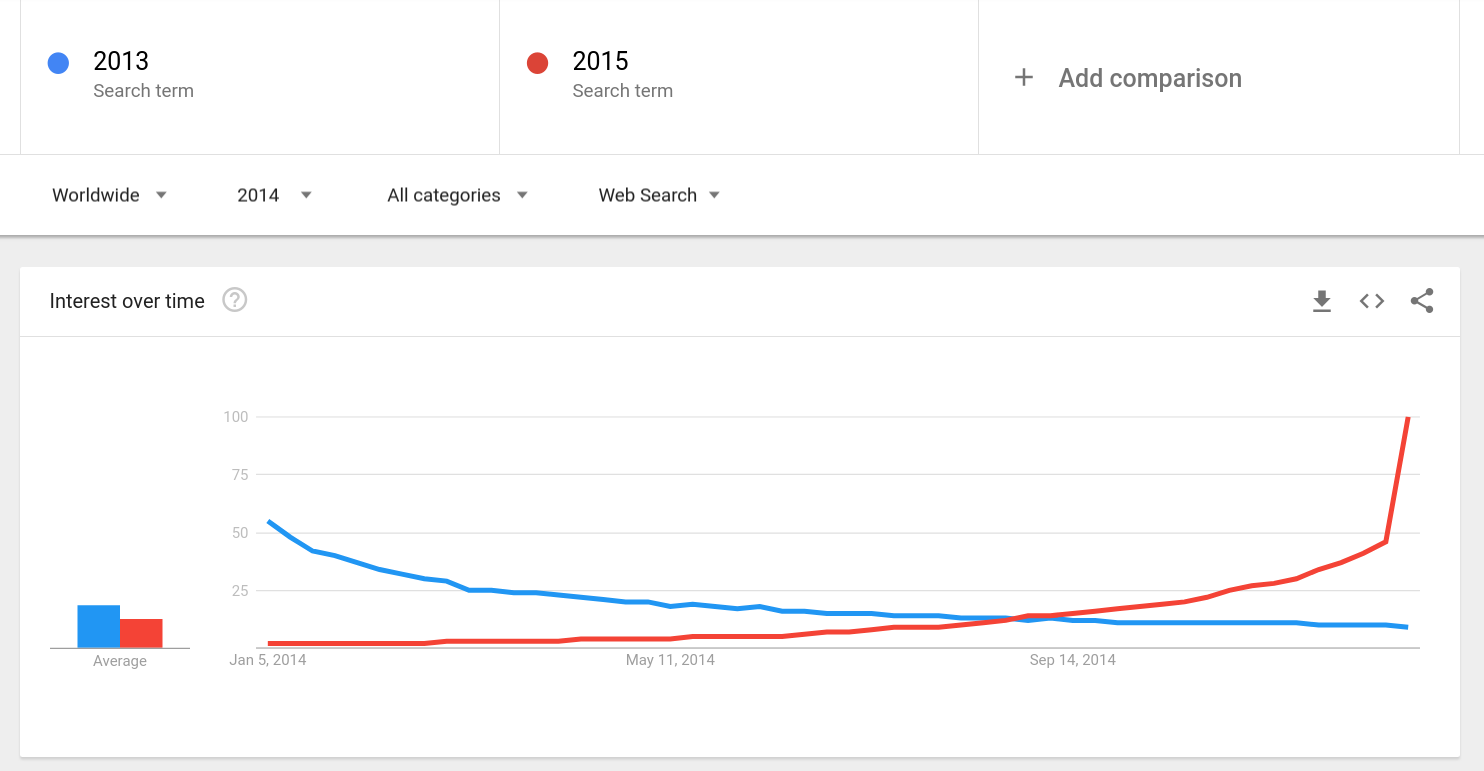Add a comparison term
The width and height of the screenshot is (1484, 771).
[x=1219, y=77]
